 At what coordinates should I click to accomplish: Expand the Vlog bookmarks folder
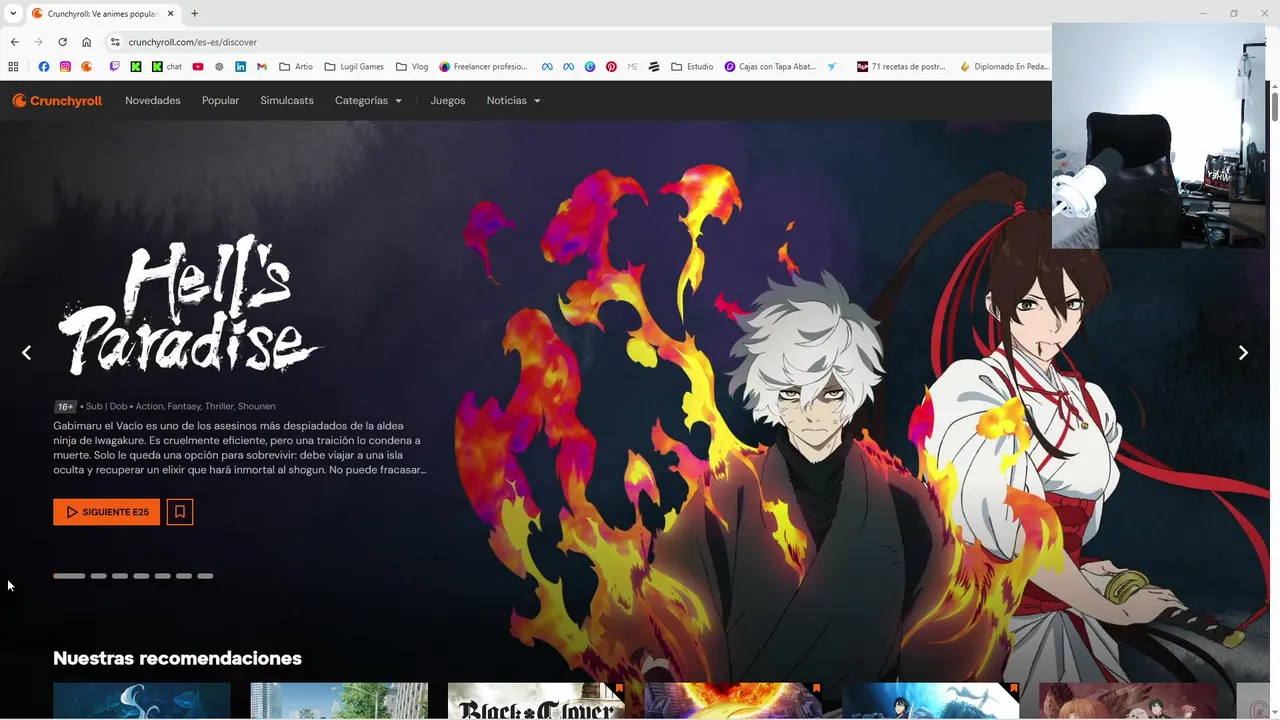(412, 67)
